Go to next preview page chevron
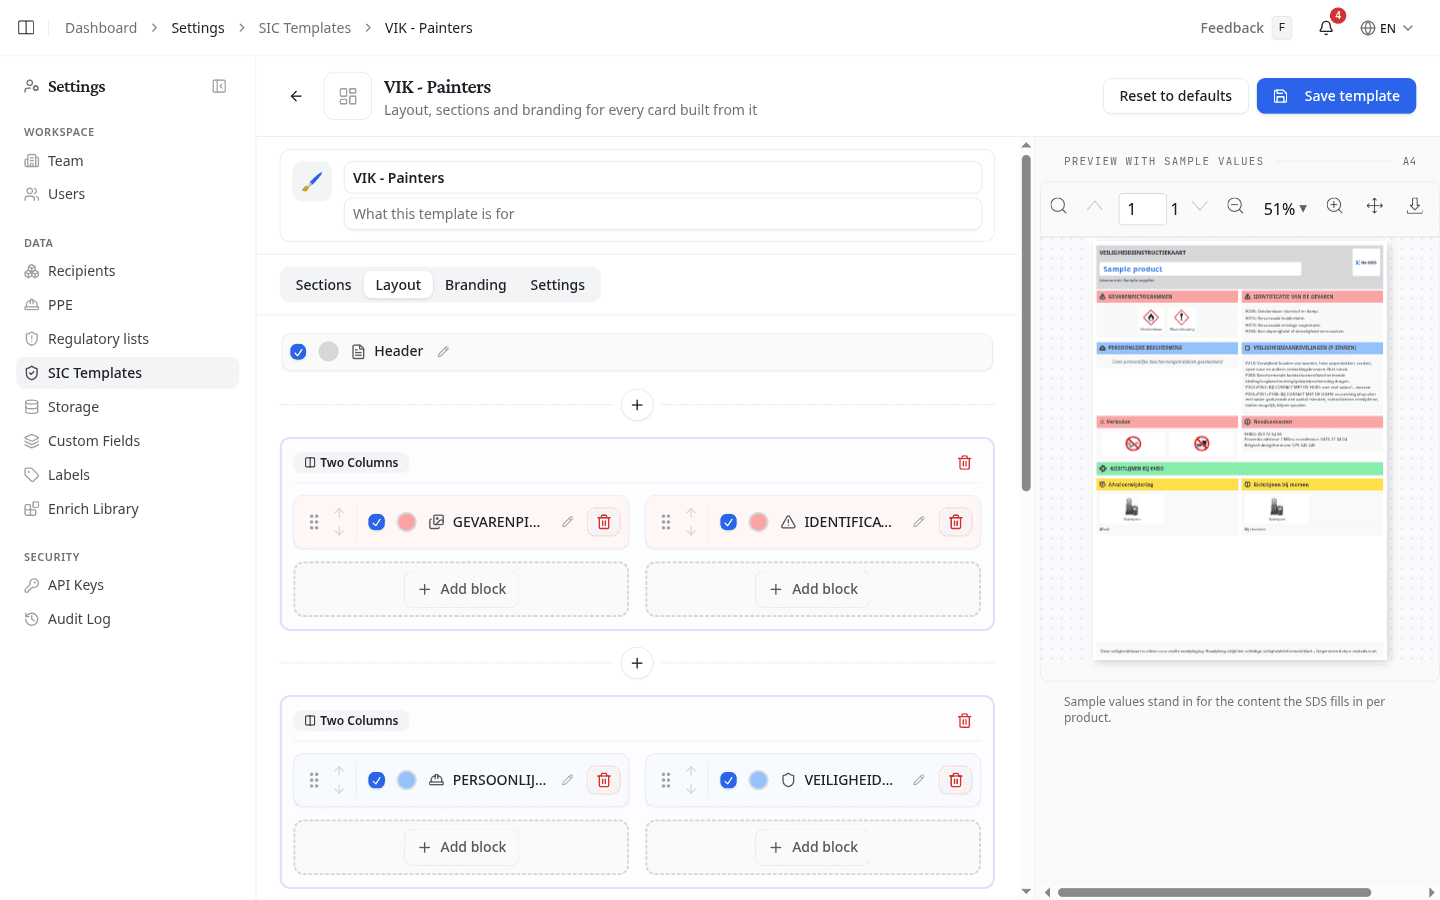The image size is (1440, 900). [x=1200, y=206]
